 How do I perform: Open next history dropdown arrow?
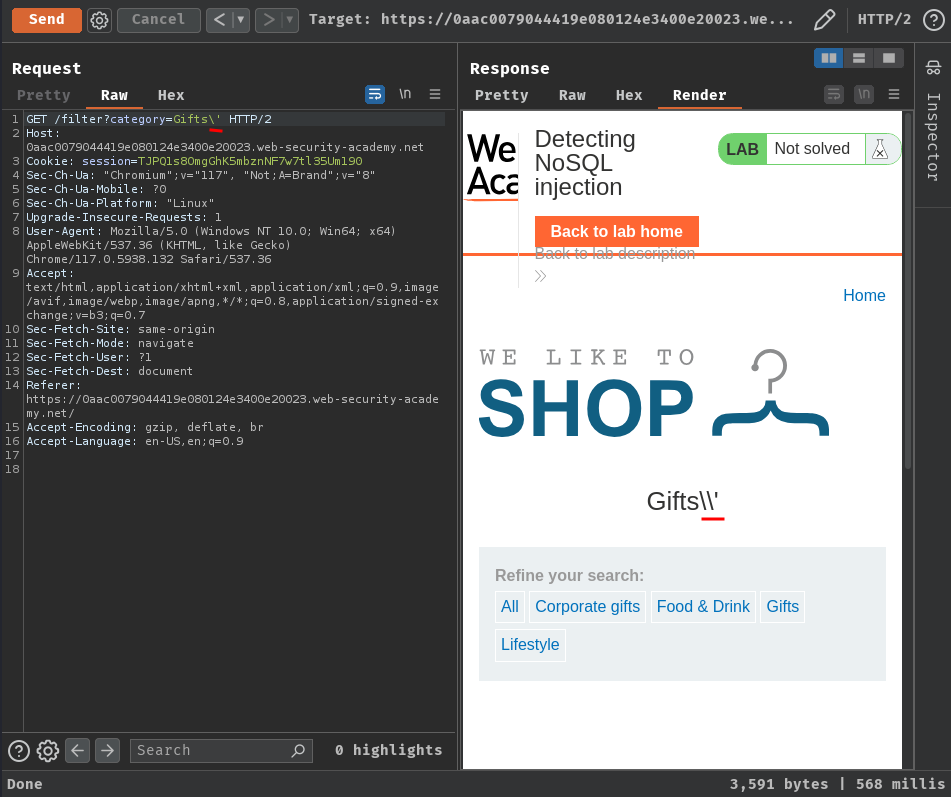pos(290,20)
